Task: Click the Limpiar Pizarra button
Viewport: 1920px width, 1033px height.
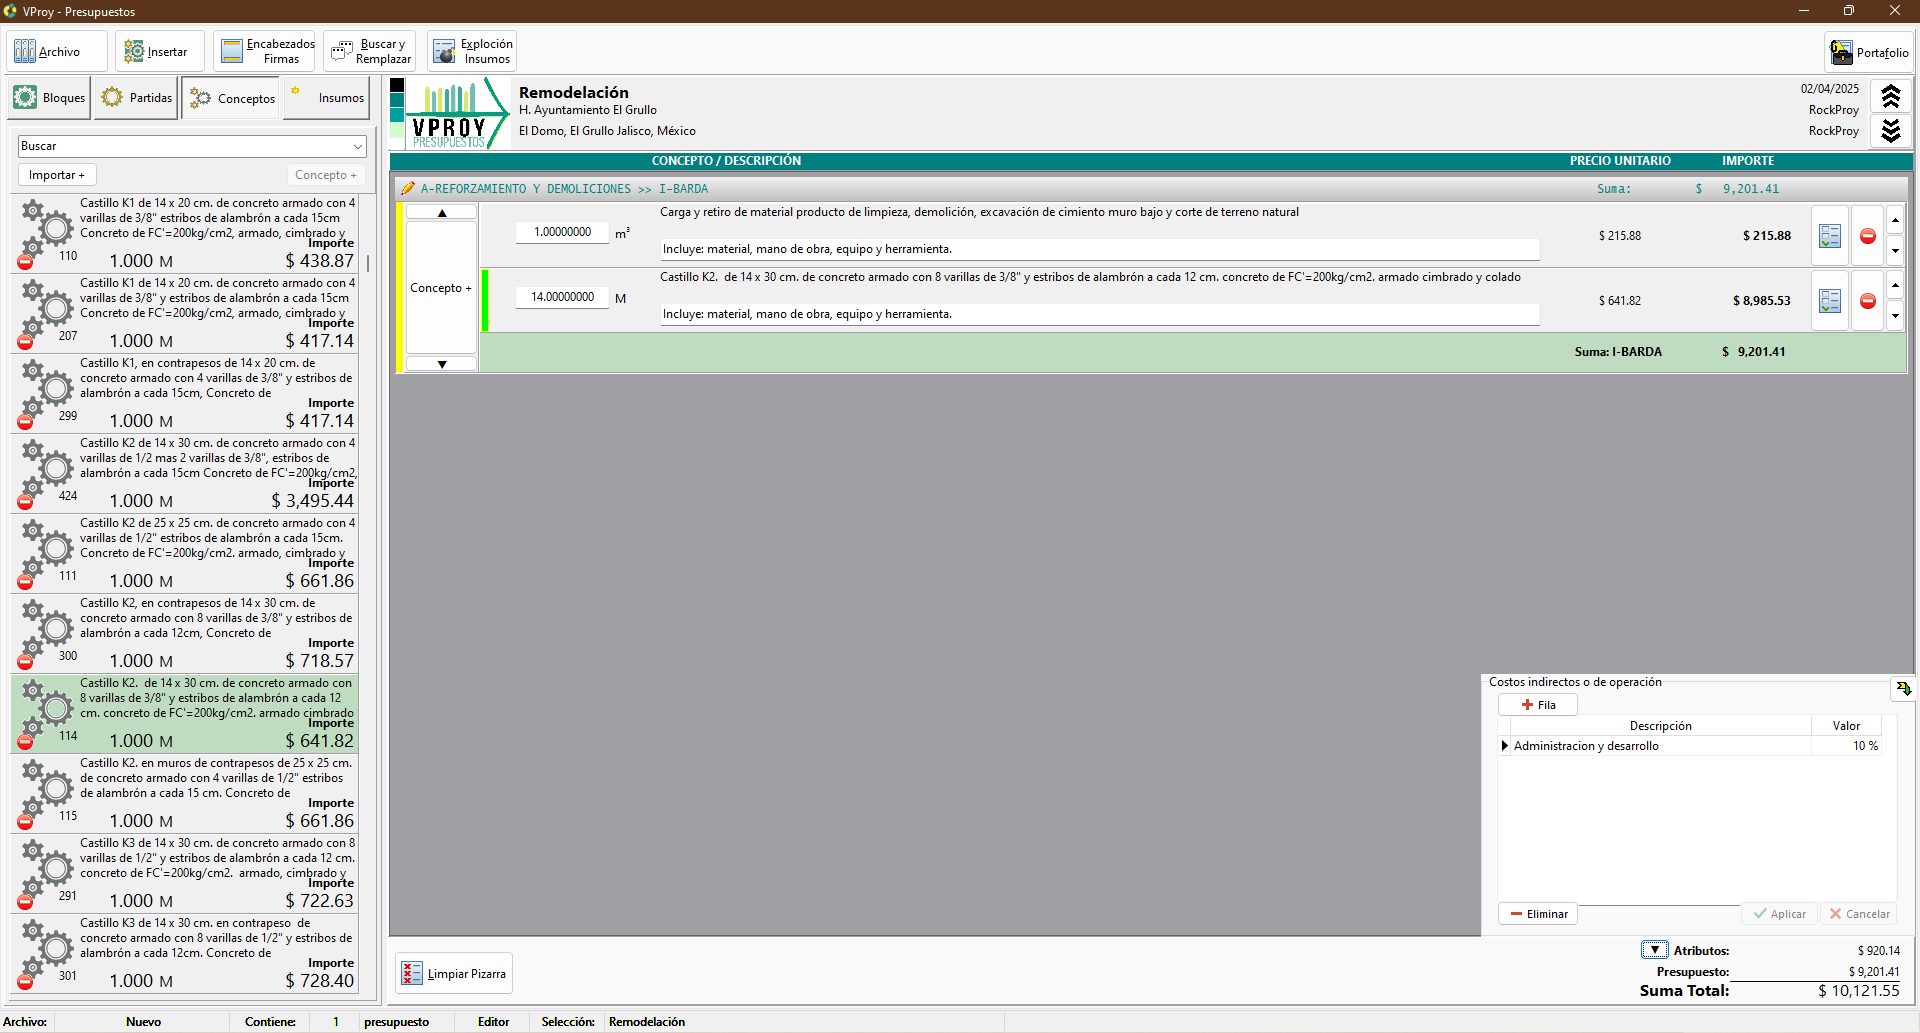Action: [x=454, y=974]
